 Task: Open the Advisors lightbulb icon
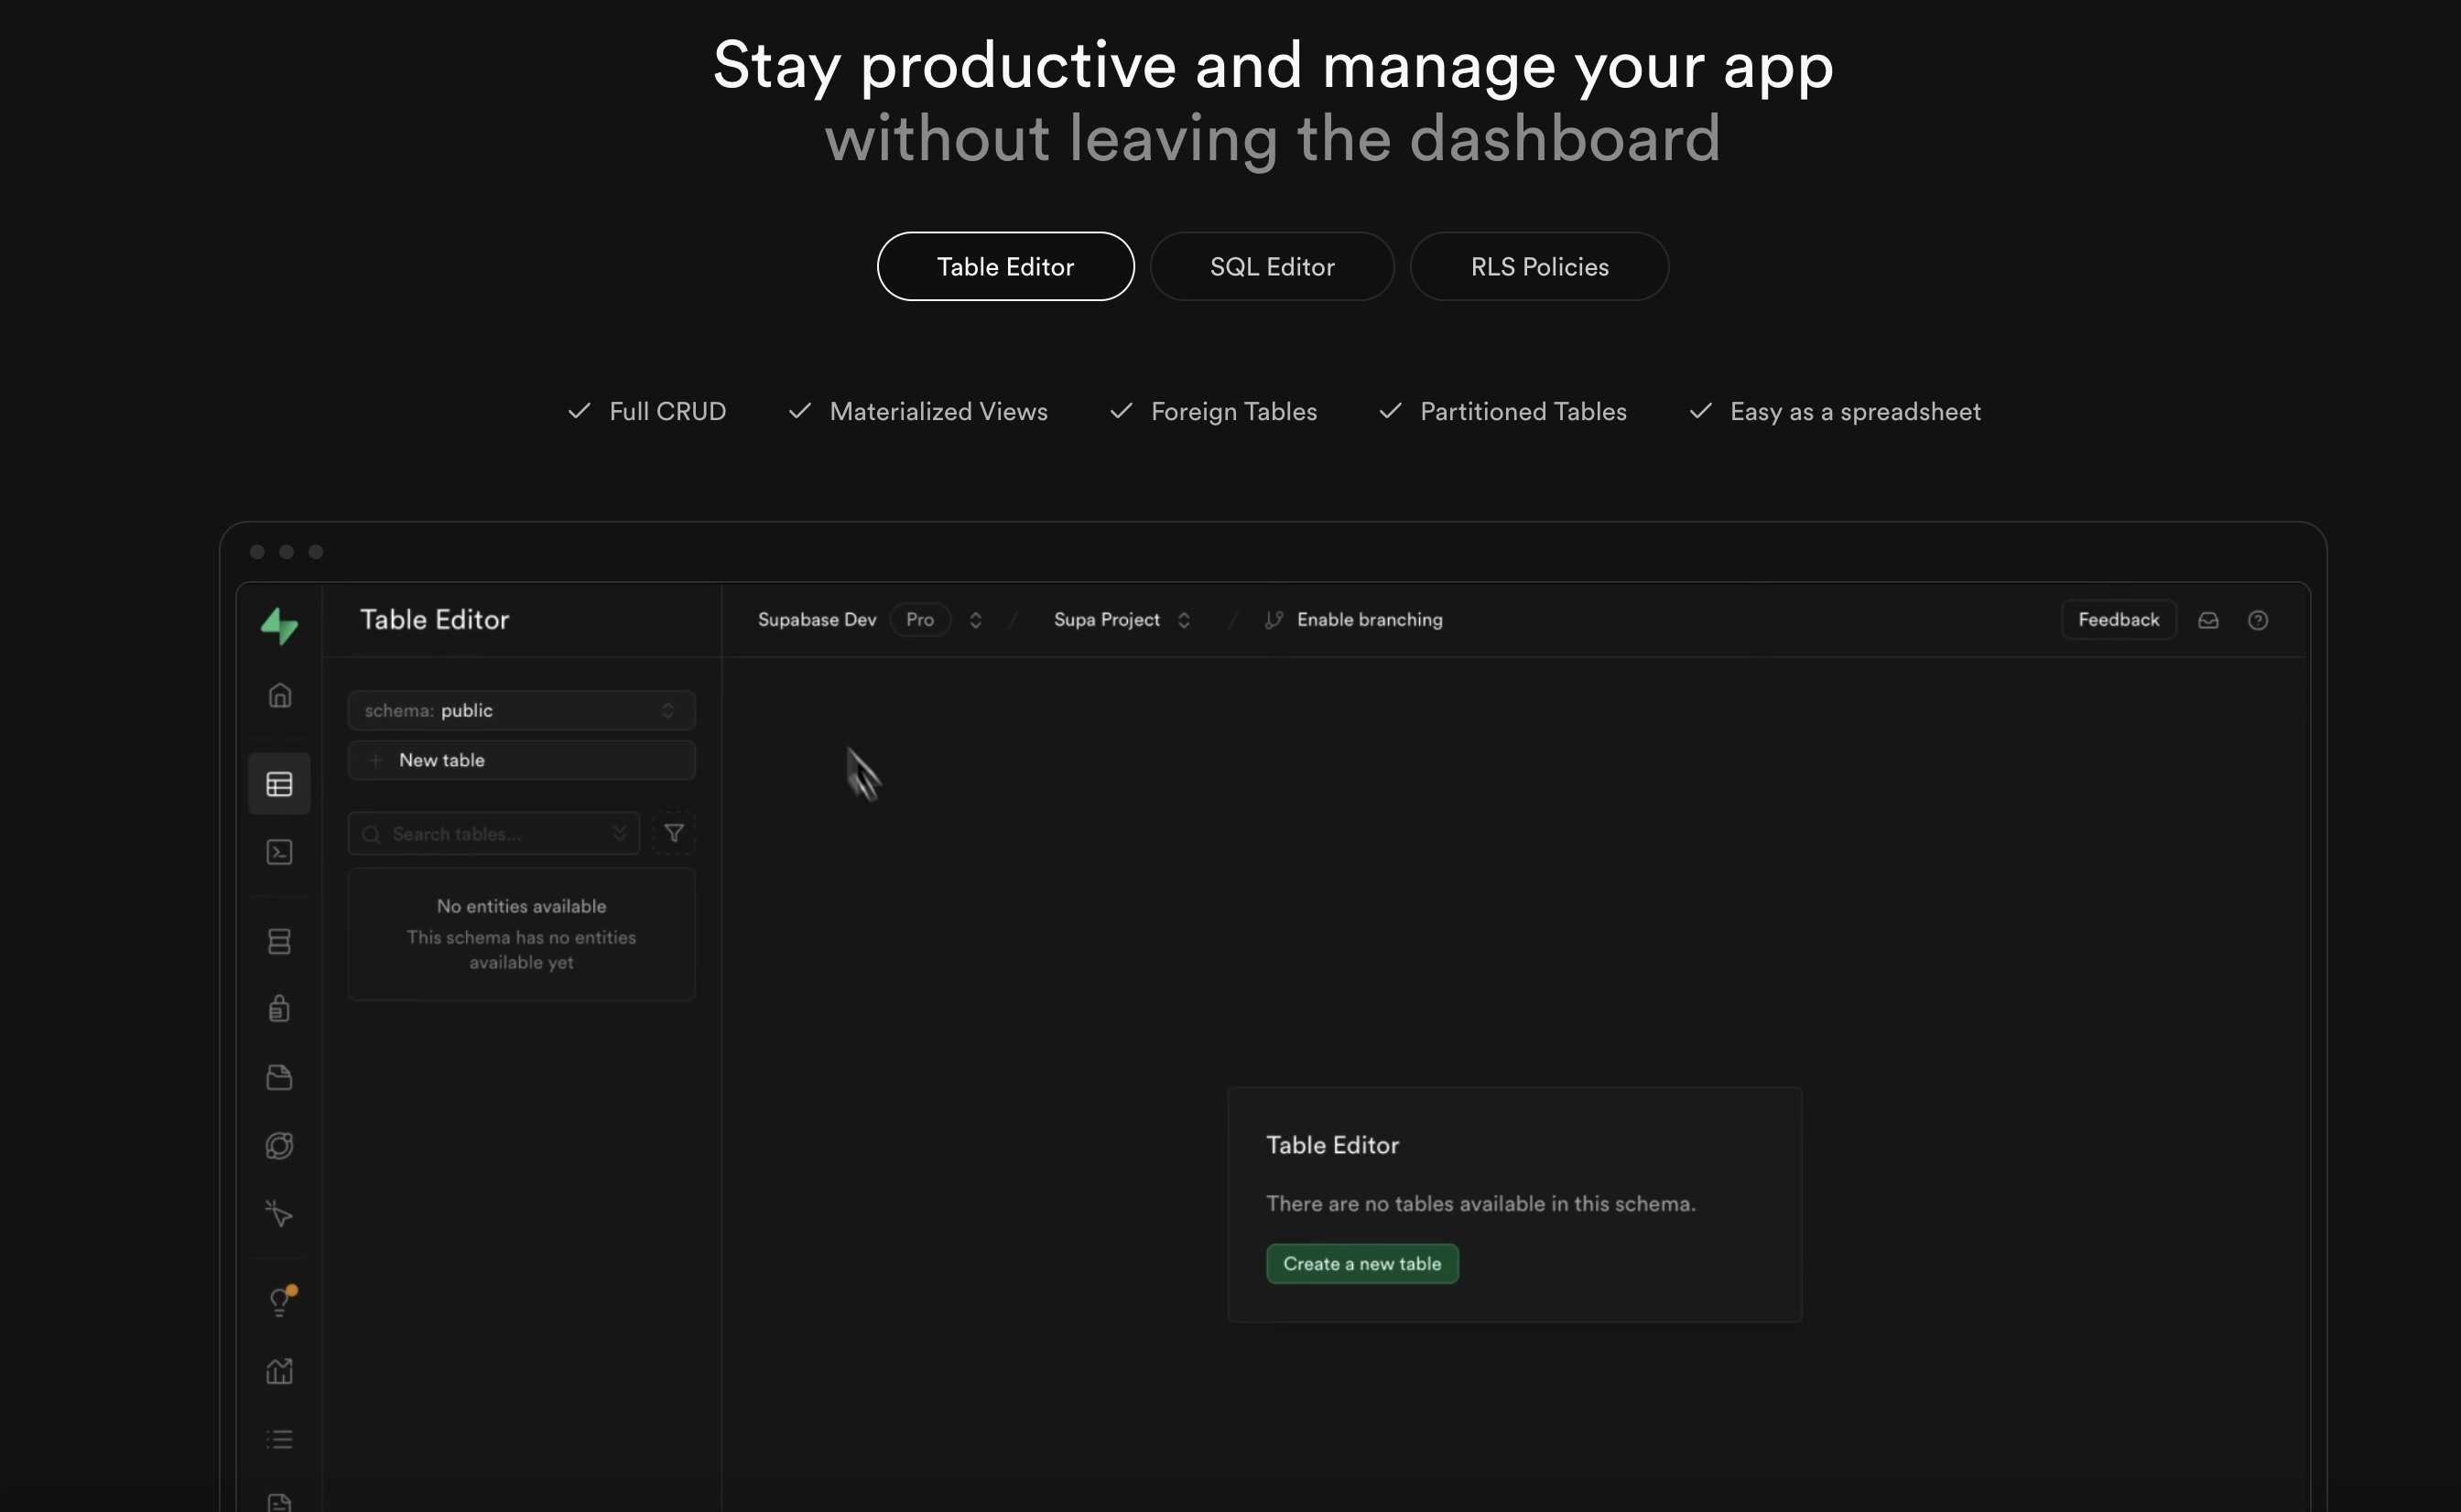(x=280, y=1301)
